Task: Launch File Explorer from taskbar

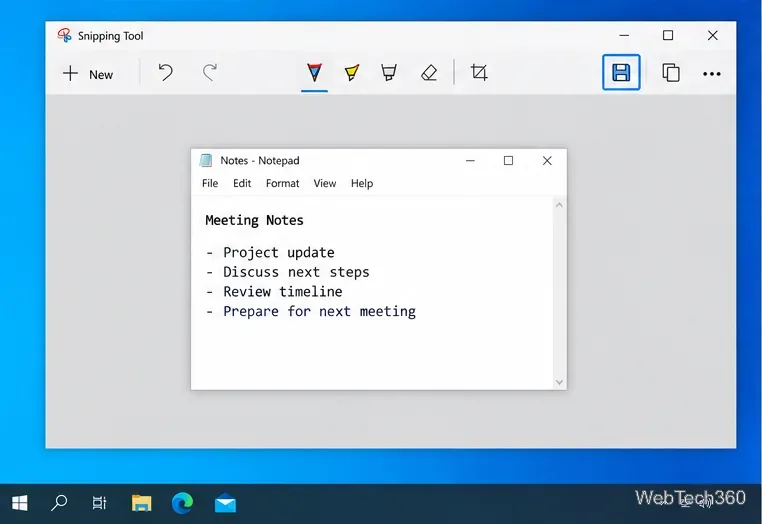Action: click(x=141, y=503)
